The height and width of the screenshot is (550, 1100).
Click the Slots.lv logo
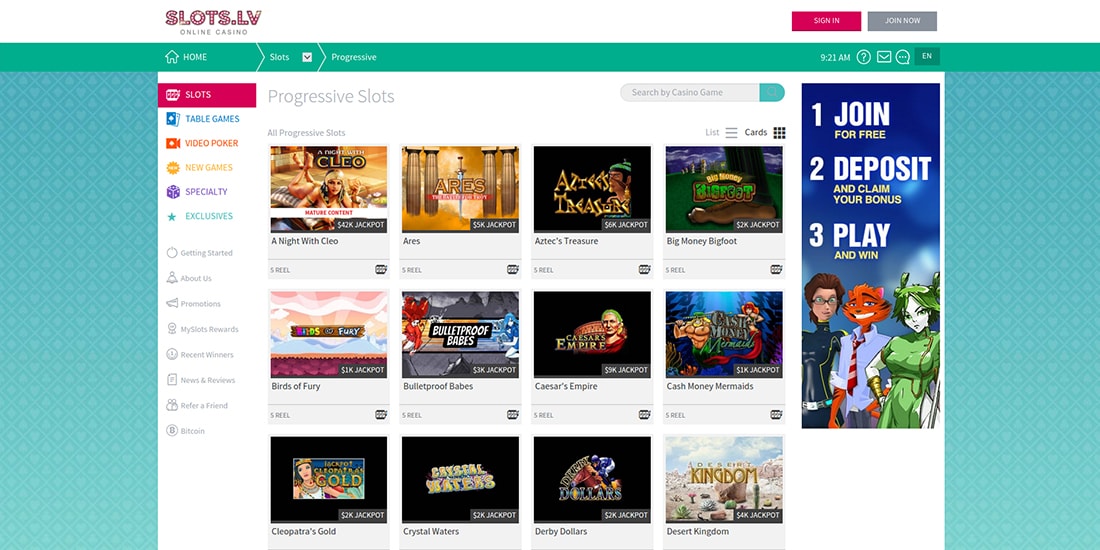[x=213, y=22]
